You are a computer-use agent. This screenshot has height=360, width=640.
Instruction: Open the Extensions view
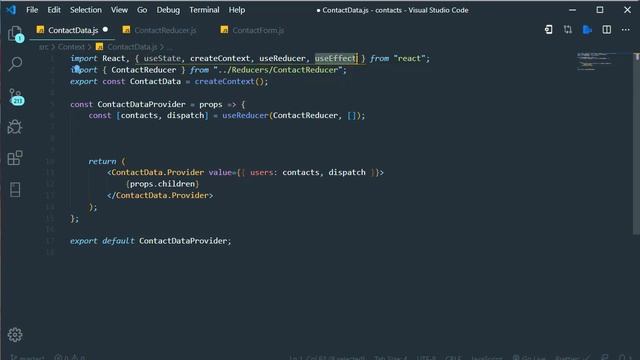15,158
